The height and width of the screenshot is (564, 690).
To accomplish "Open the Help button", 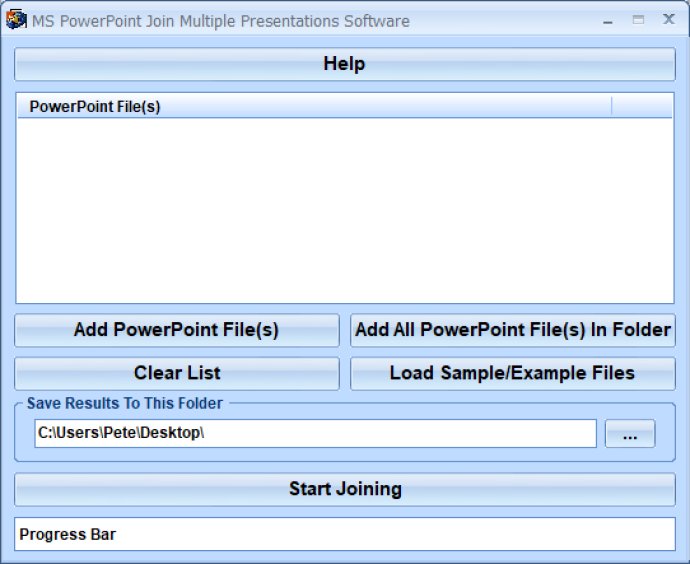I will (x=345, y=64).
